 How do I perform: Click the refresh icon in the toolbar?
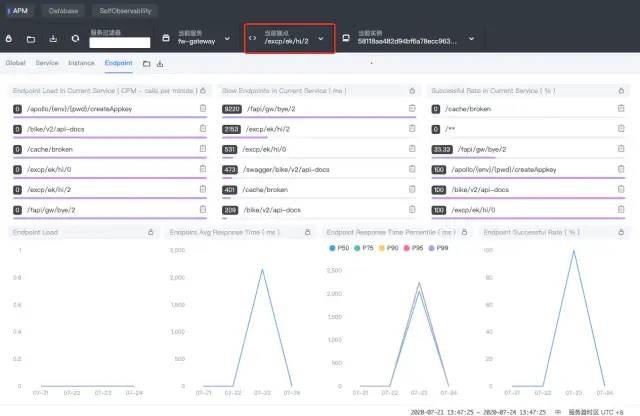75,39
